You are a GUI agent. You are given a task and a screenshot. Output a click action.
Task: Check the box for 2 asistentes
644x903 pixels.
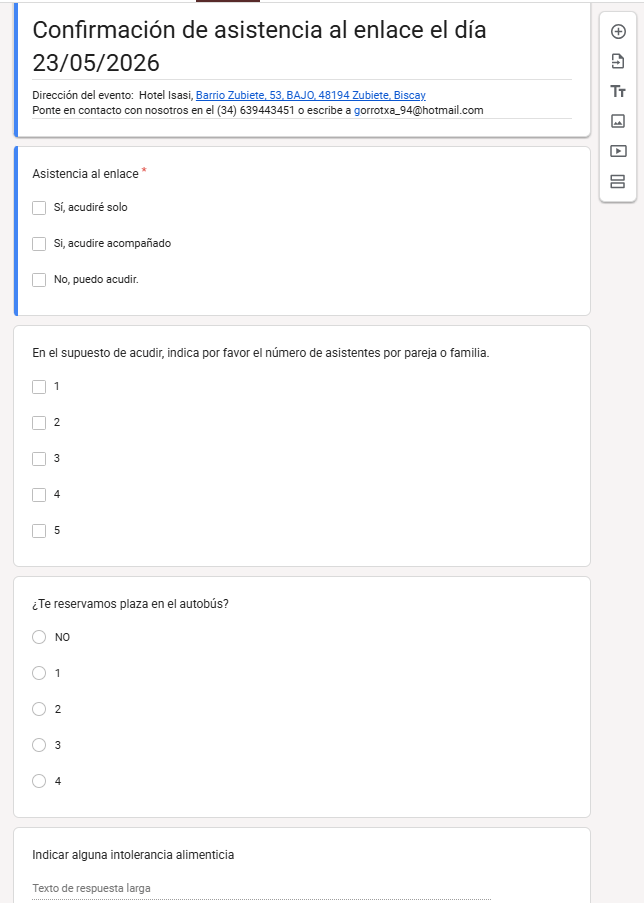point(39,423)
